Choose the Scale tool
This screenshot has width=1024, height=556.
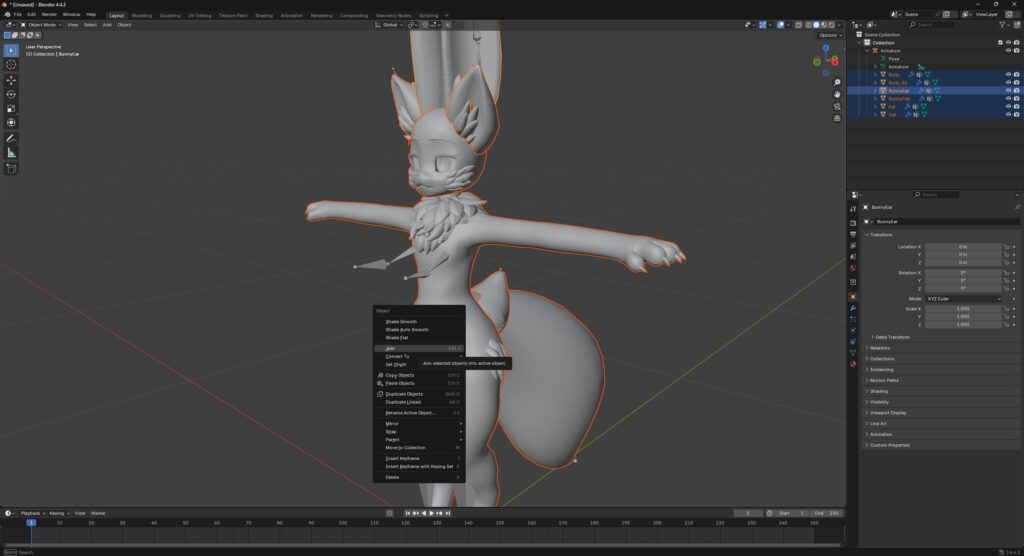(x=12, y=109)
